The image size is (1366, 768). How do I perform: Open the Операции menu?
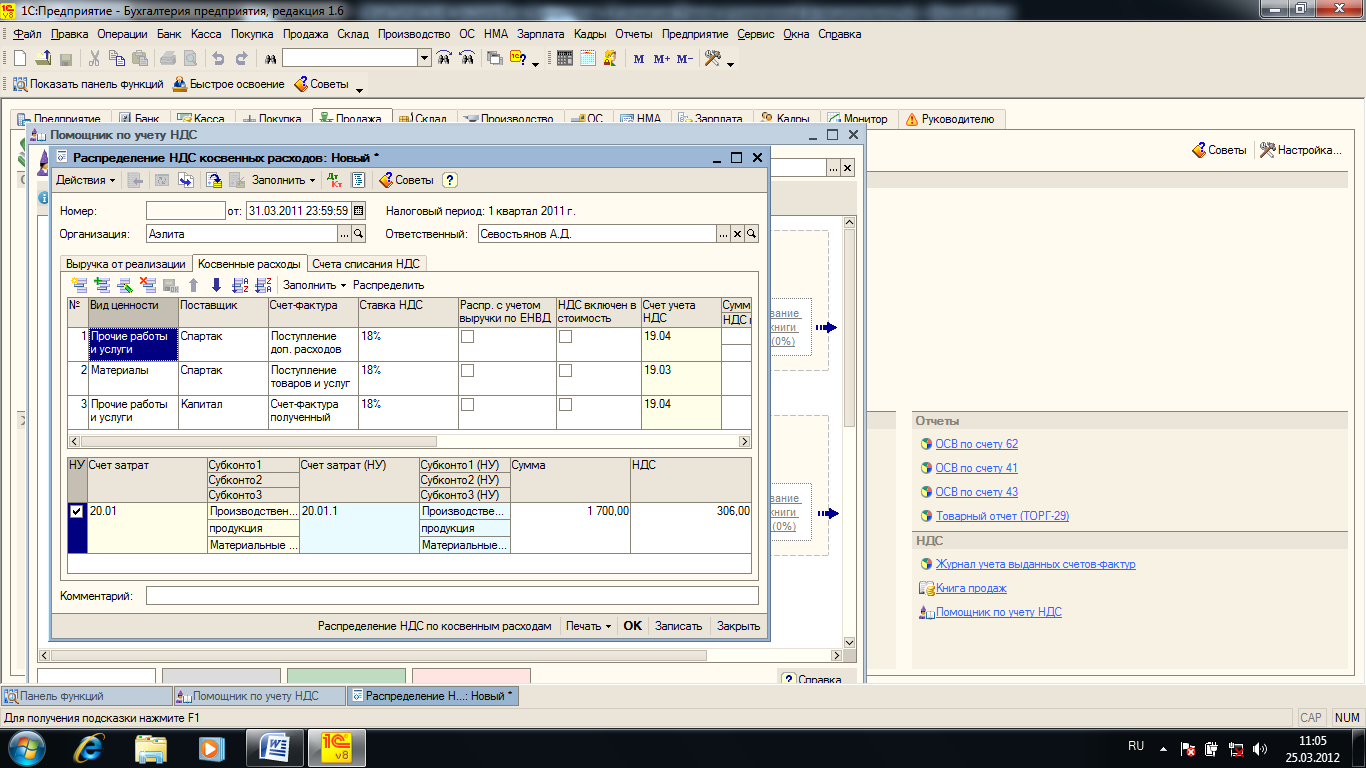tap(122, 34)
